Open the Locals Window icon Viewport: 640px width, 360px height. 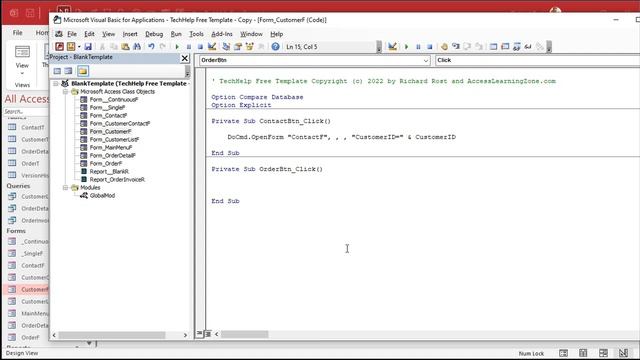493,47
